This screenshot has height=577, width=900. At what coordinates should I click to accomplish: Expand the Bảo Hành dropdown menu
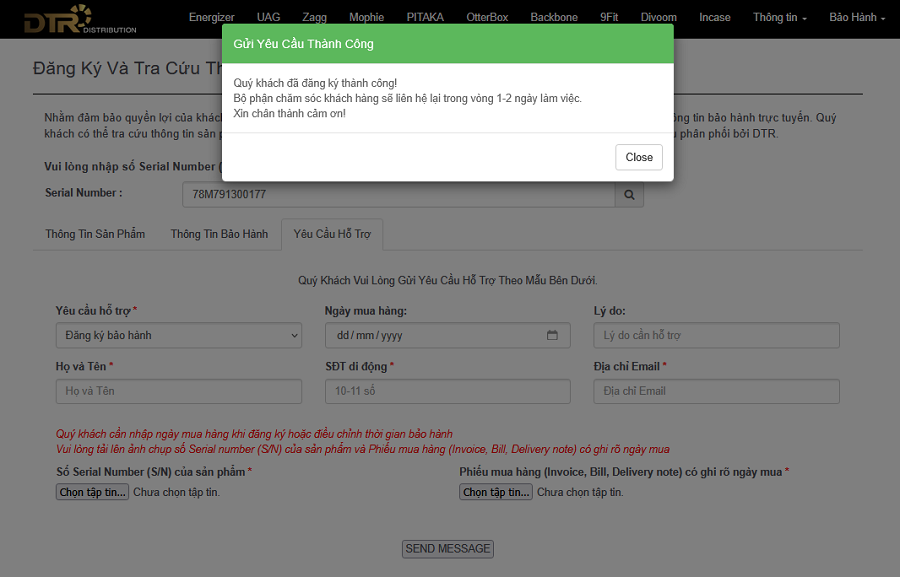(856, 18)
